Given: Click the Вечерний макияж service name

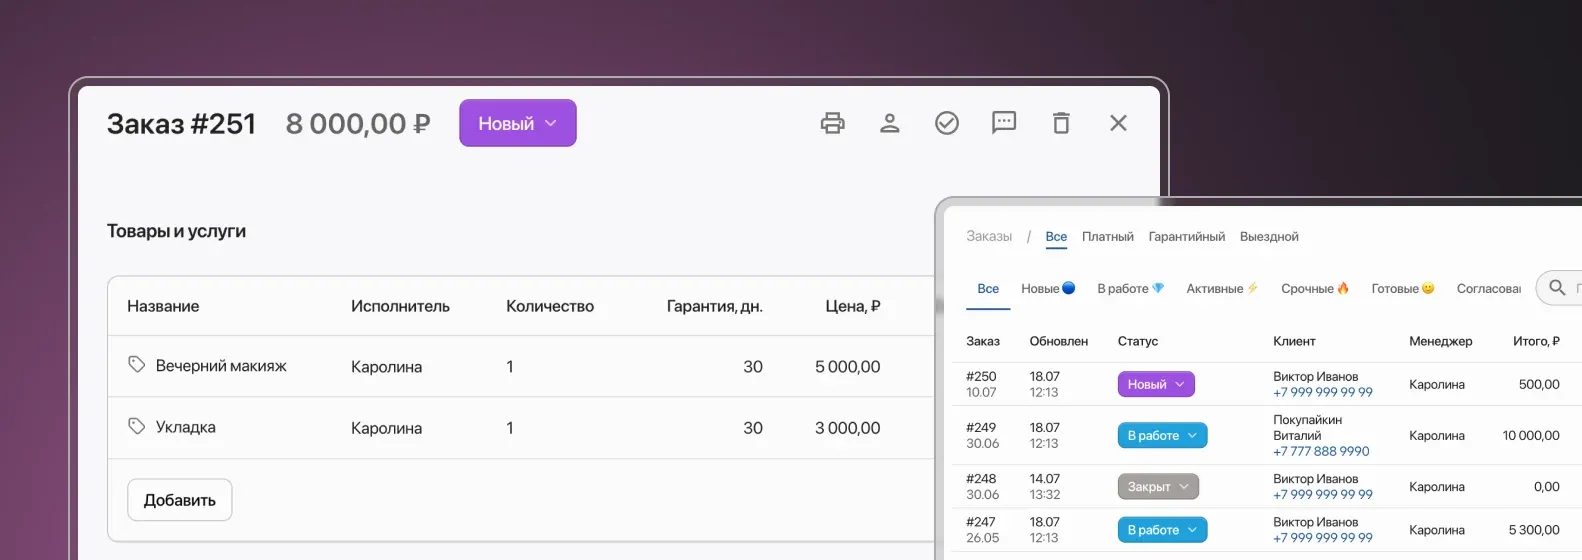Looking at the screenshot, I should click(x=221, y=366).
